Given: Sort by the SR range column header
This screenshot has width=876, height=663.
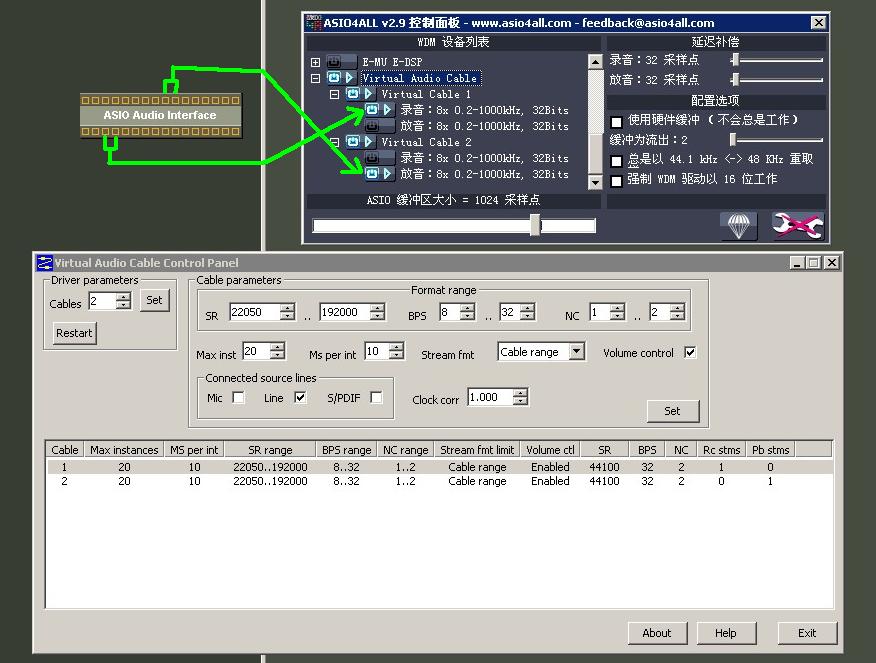Looking at the screenshot, I should [x=270, y=450].
